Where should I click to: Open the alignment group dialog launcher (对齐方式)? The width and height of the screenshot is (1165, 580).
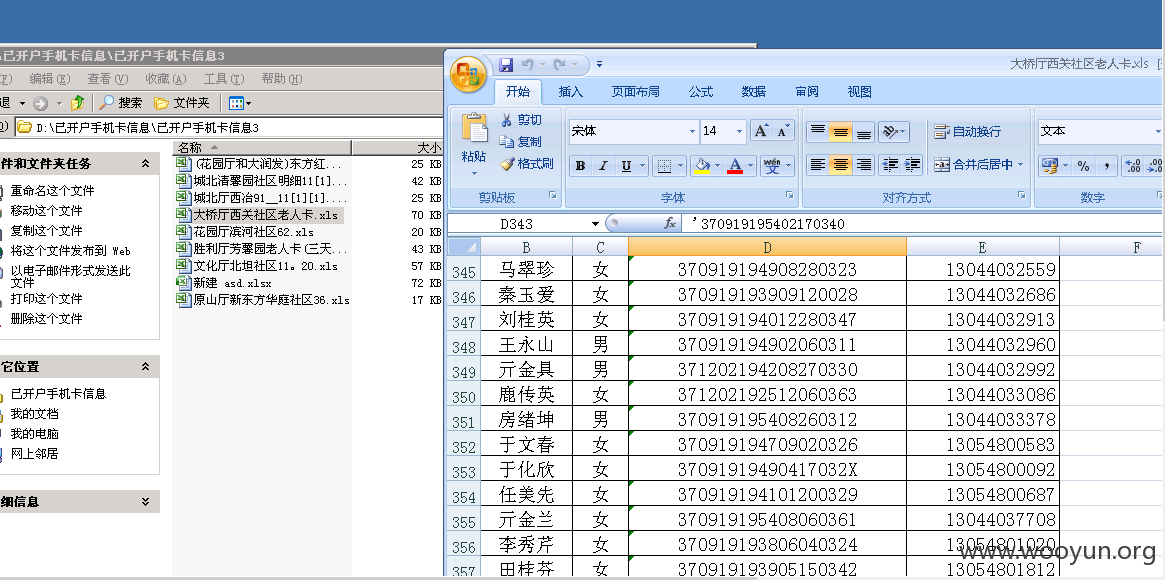coord(1023,195)
